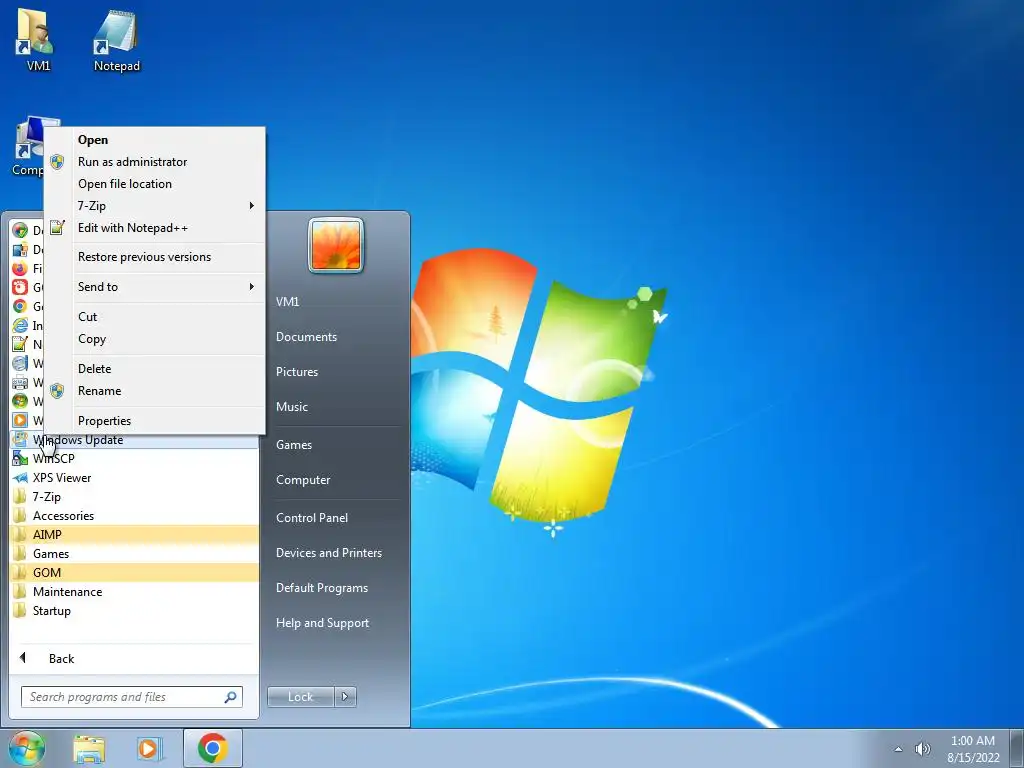This screenshot has height=768, width=1024.
Task: Open Devices and Printers
Action: 328,553
